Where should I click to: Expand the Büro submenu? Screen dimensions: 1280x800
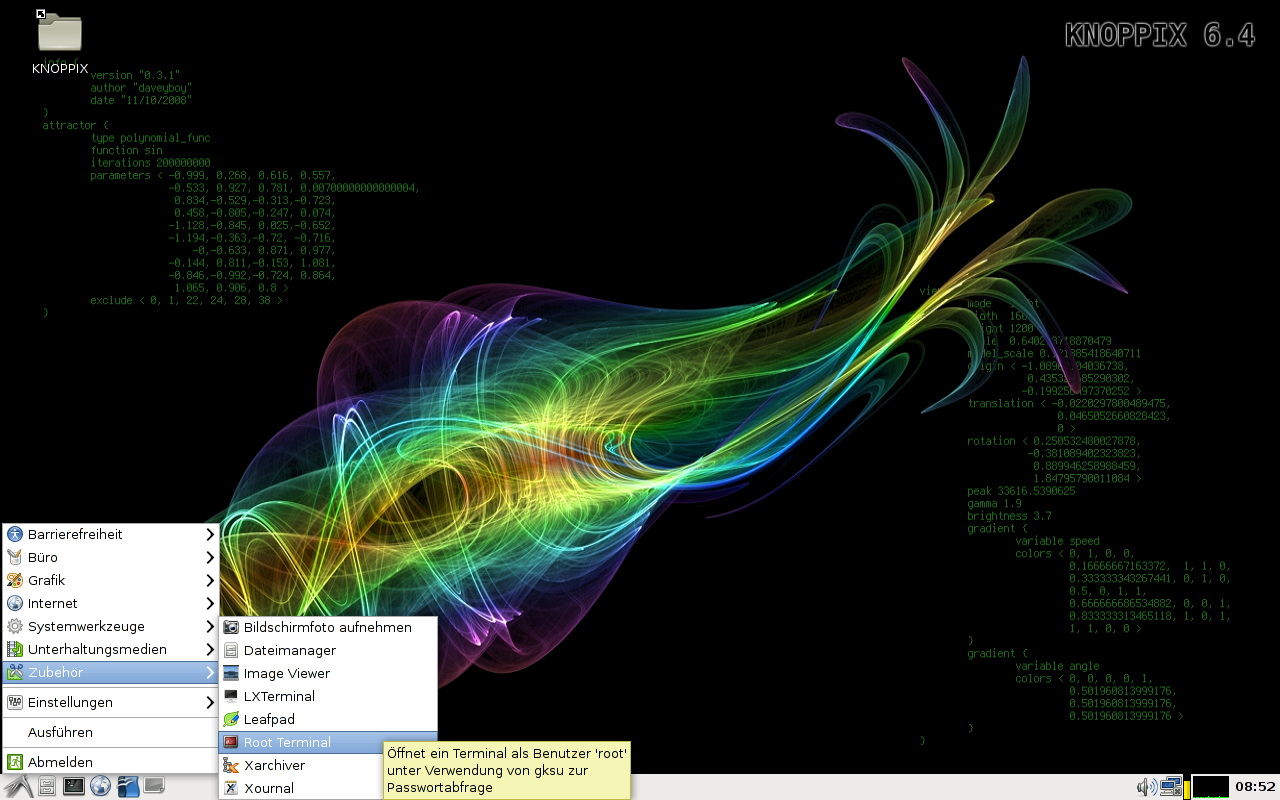110,557
